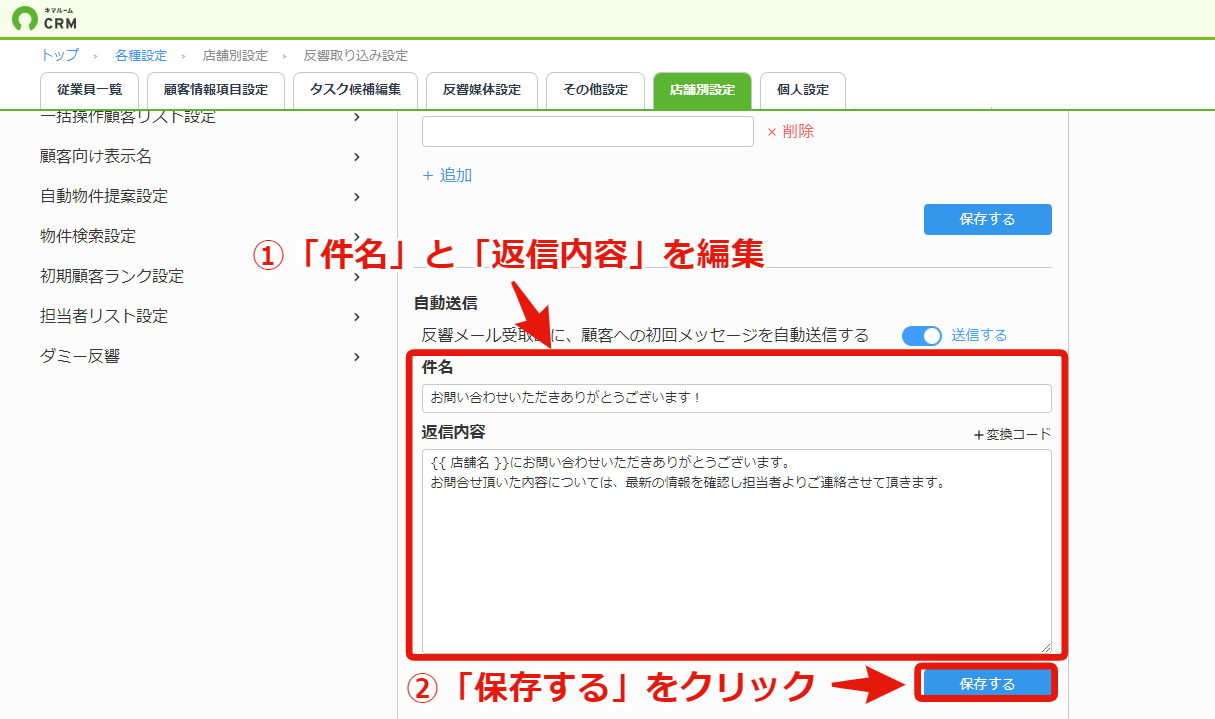The height and width of the screenshot is (719, 1215).
Task: Click the bottom 保存する button
Action: [x=987, y=684]
